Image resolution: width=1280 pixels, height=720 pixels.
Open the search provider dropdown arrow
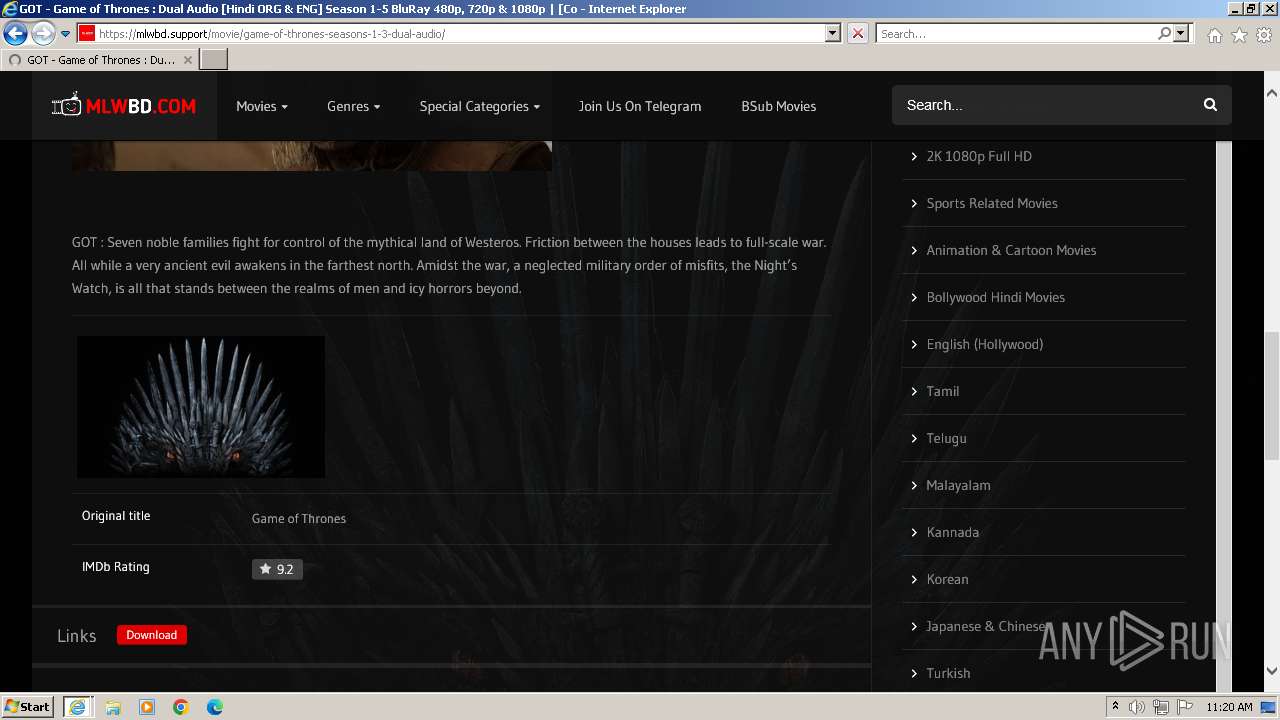(1181, 33)
